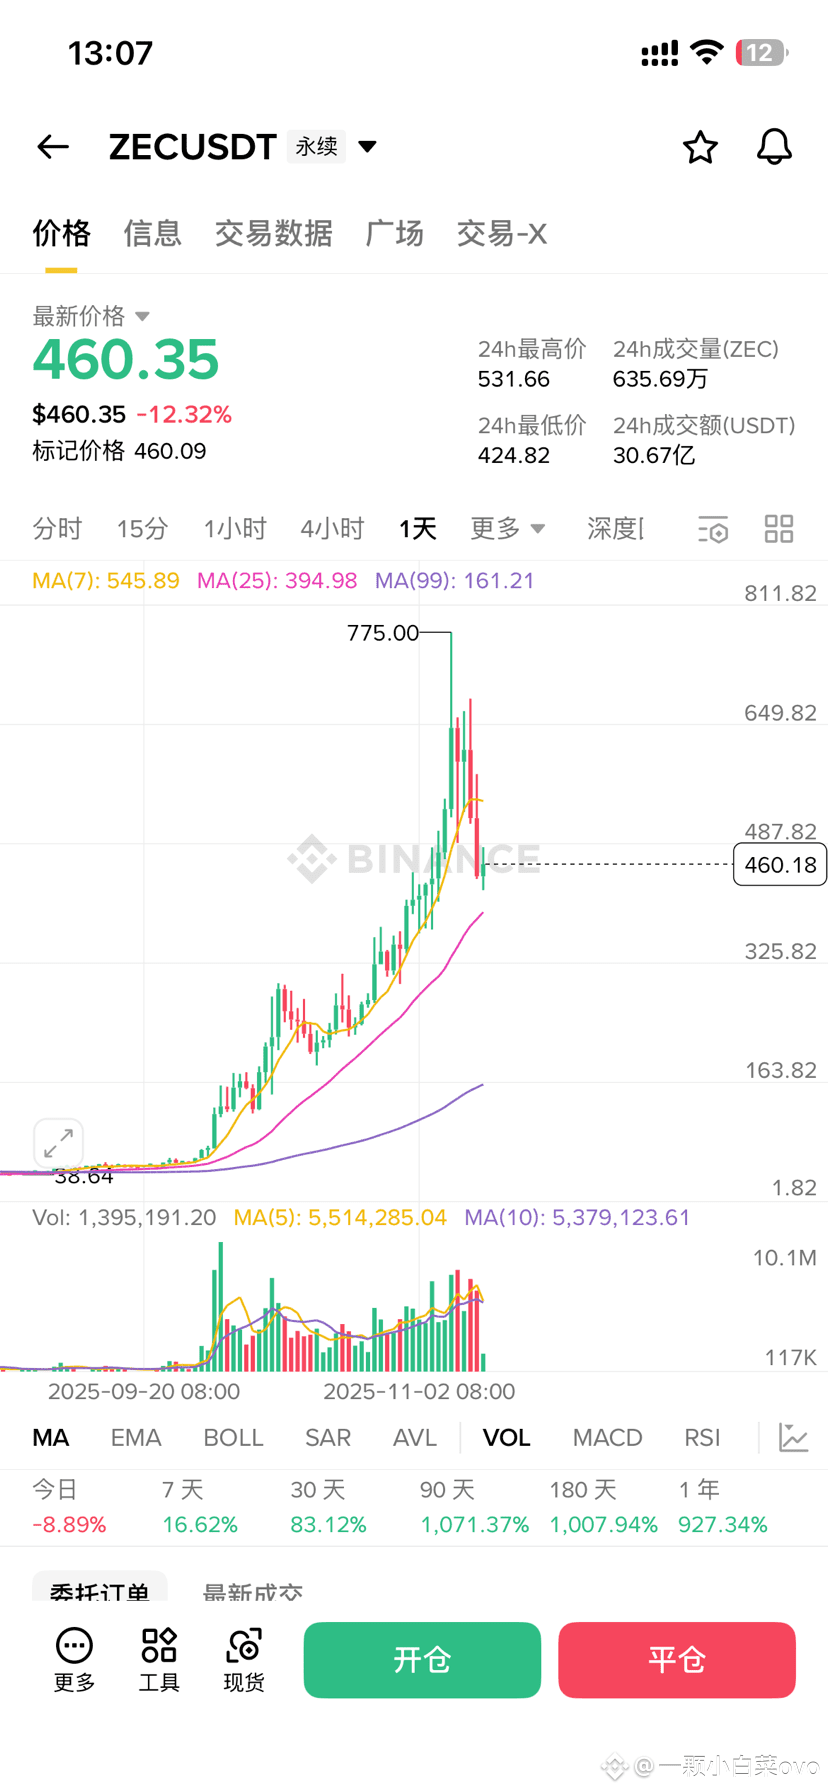Select the 1天 chart interval
Viewport: 828px width, 1792px height.
(417, 528)
